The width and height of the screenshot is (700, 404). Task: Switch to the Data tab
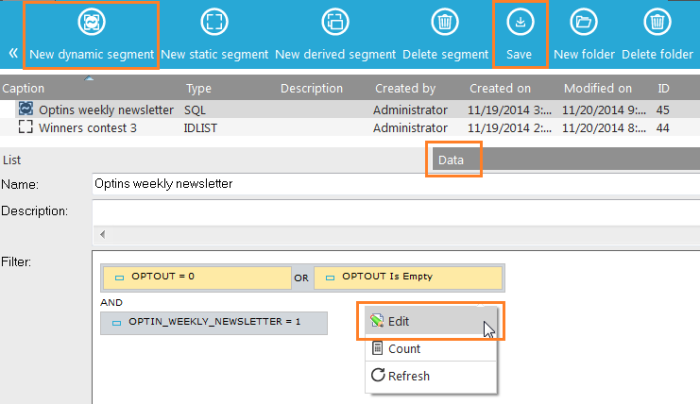451,160
